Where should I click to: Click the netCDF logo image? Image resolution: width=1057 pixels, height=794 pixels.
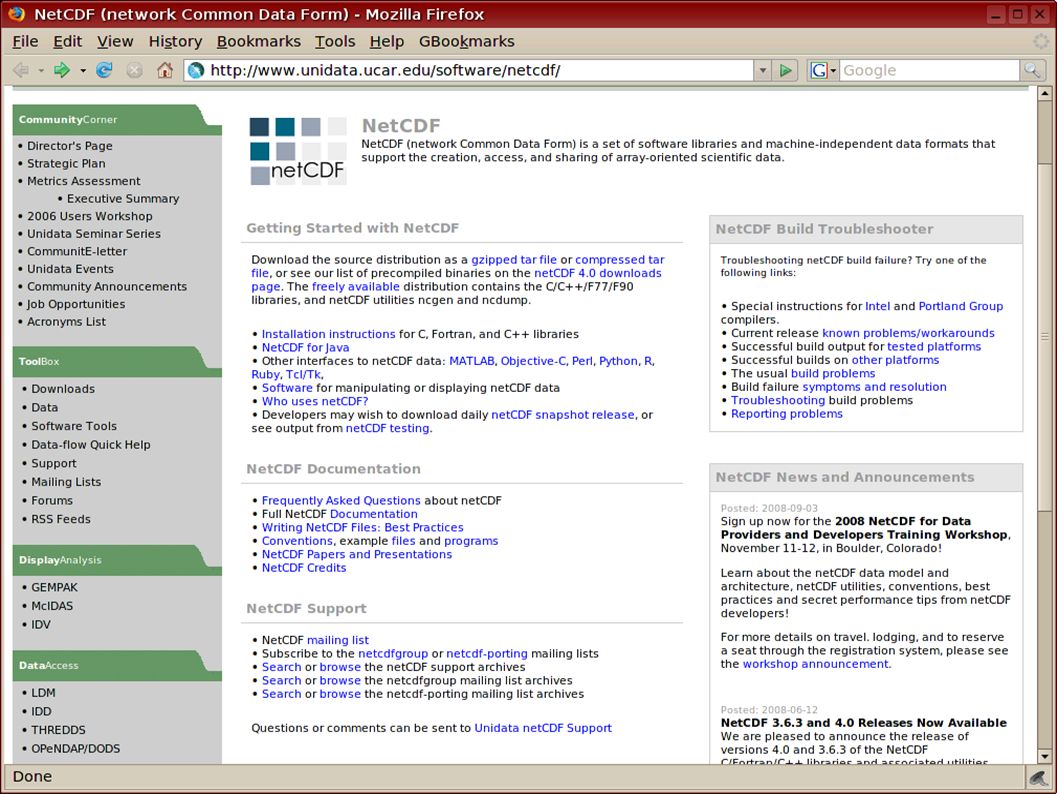click(x=298, y=151)
